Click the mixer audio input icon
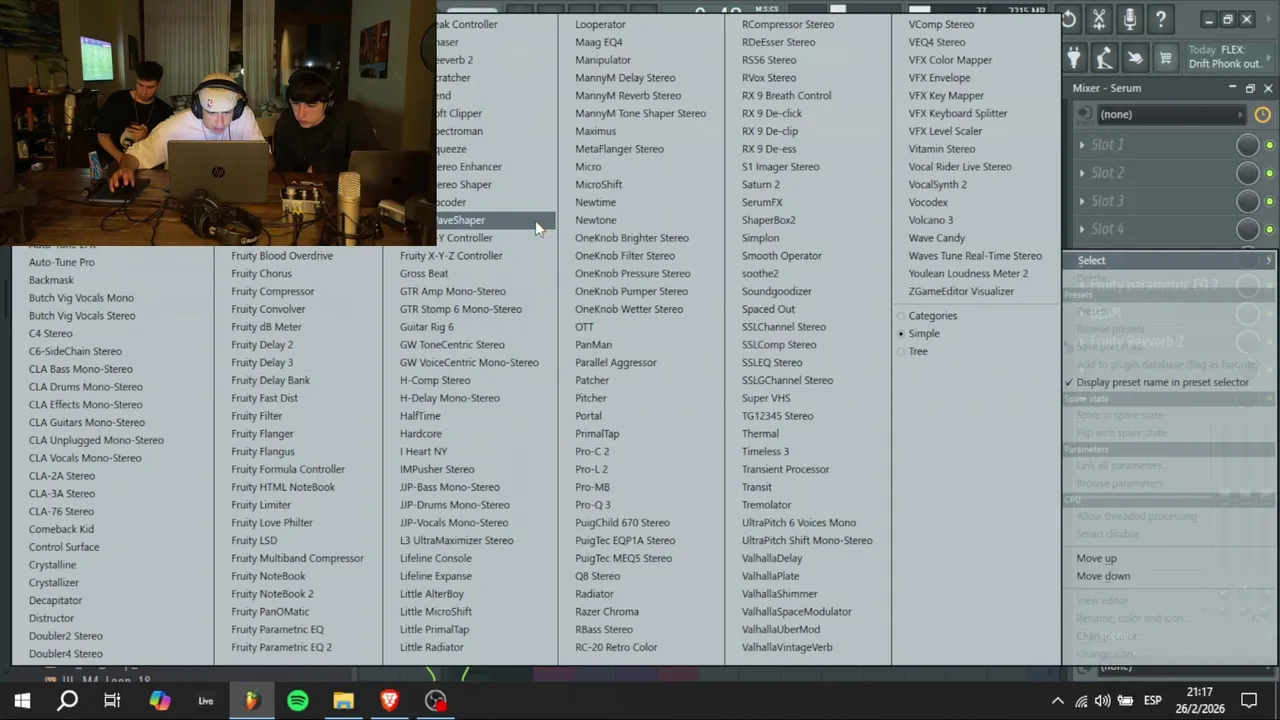This screenshot has width=1280, height=720. click(x=1084, y=114)
